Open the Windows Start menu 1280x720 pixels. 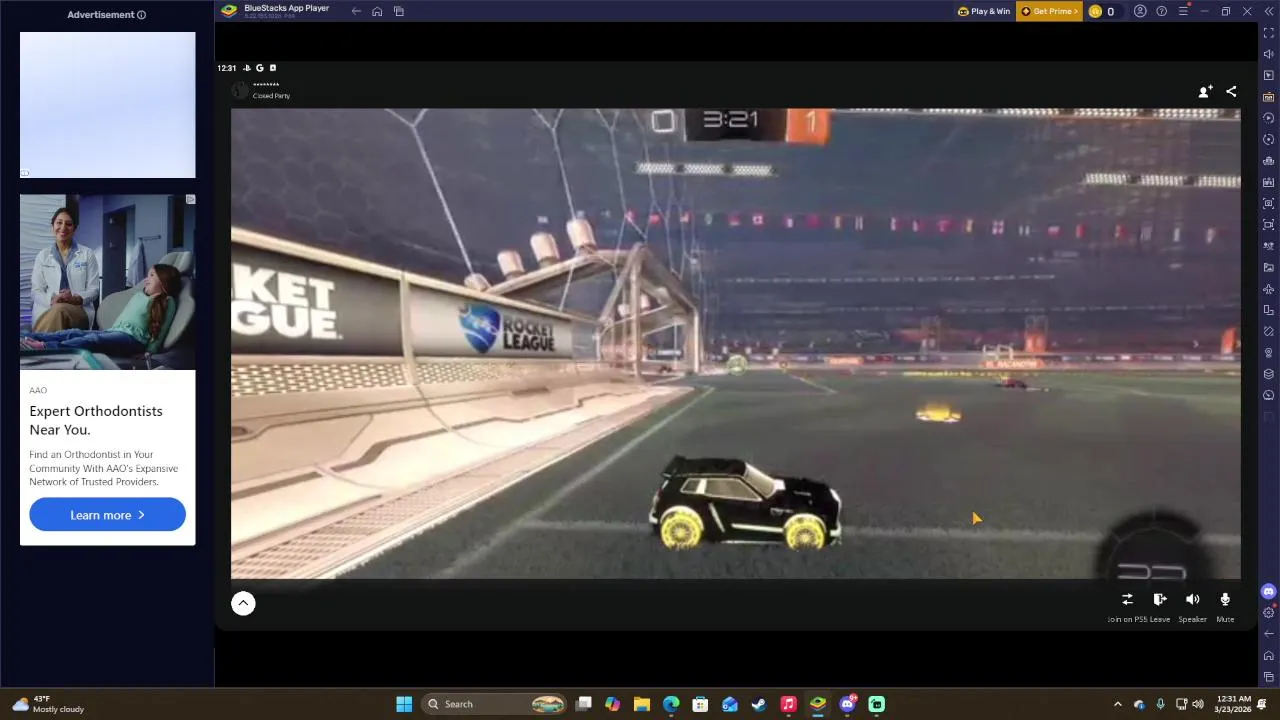pos(404,704)
